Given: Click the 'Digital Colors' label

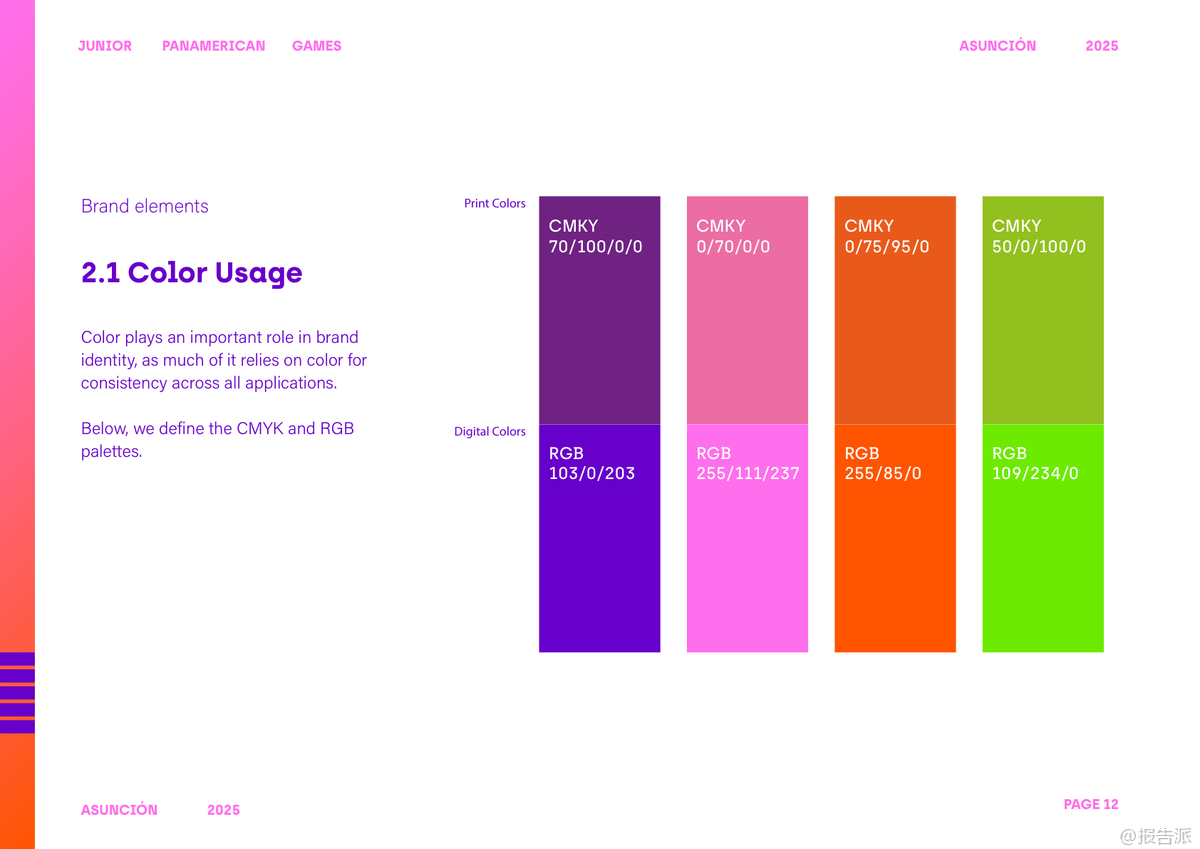Looking at the screenshot, I should [489, 432].
